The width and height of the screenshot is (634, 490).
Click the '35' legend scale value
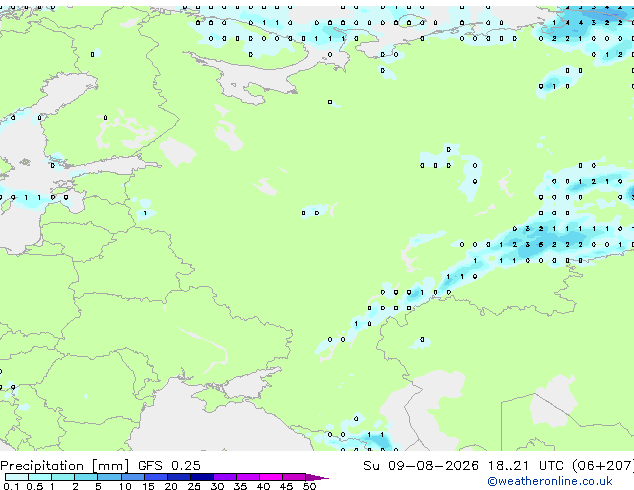[x=240, y=486]
